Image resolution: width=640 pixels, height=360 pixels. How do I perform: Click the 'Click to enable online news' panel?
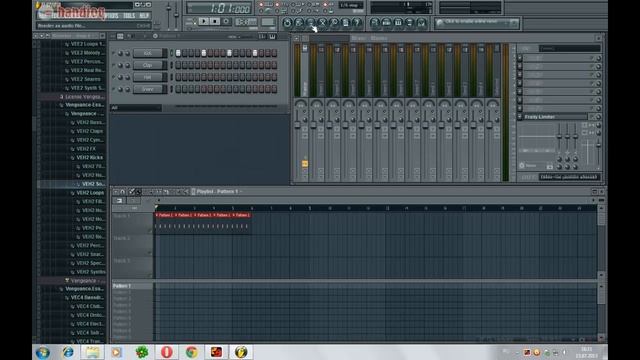pyautogui.click(x=477, y=23)
